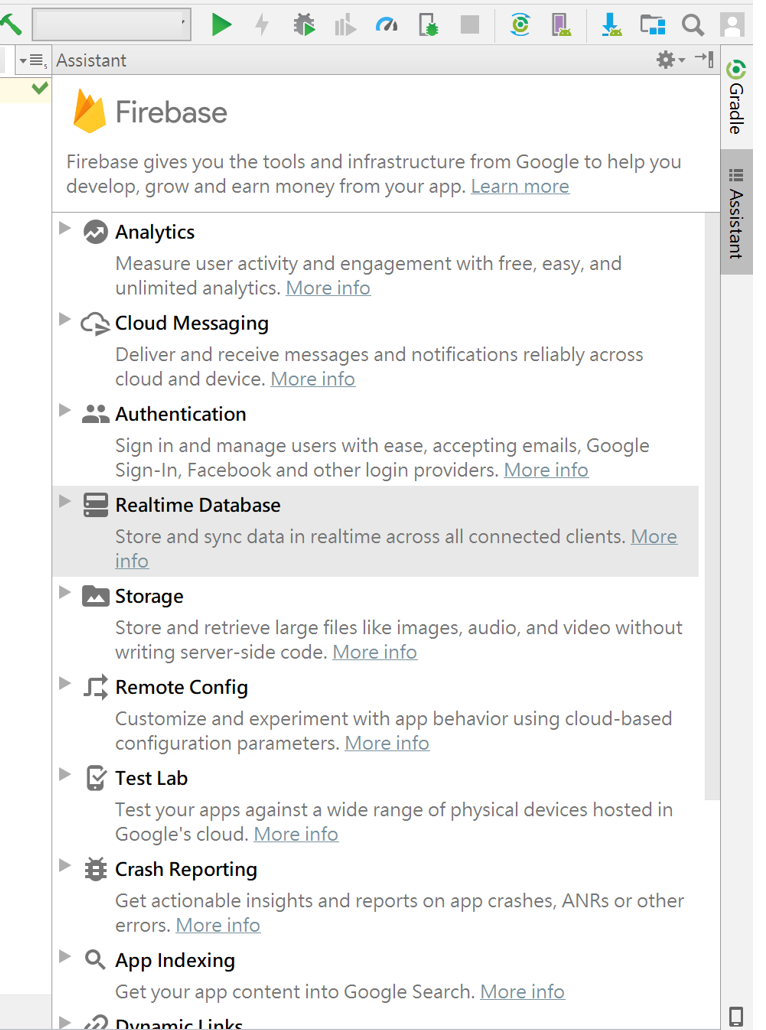The height and width of the screenshot is (1030, 766).
Task: Open the run configuration combo box
Action: pos(112,25)
